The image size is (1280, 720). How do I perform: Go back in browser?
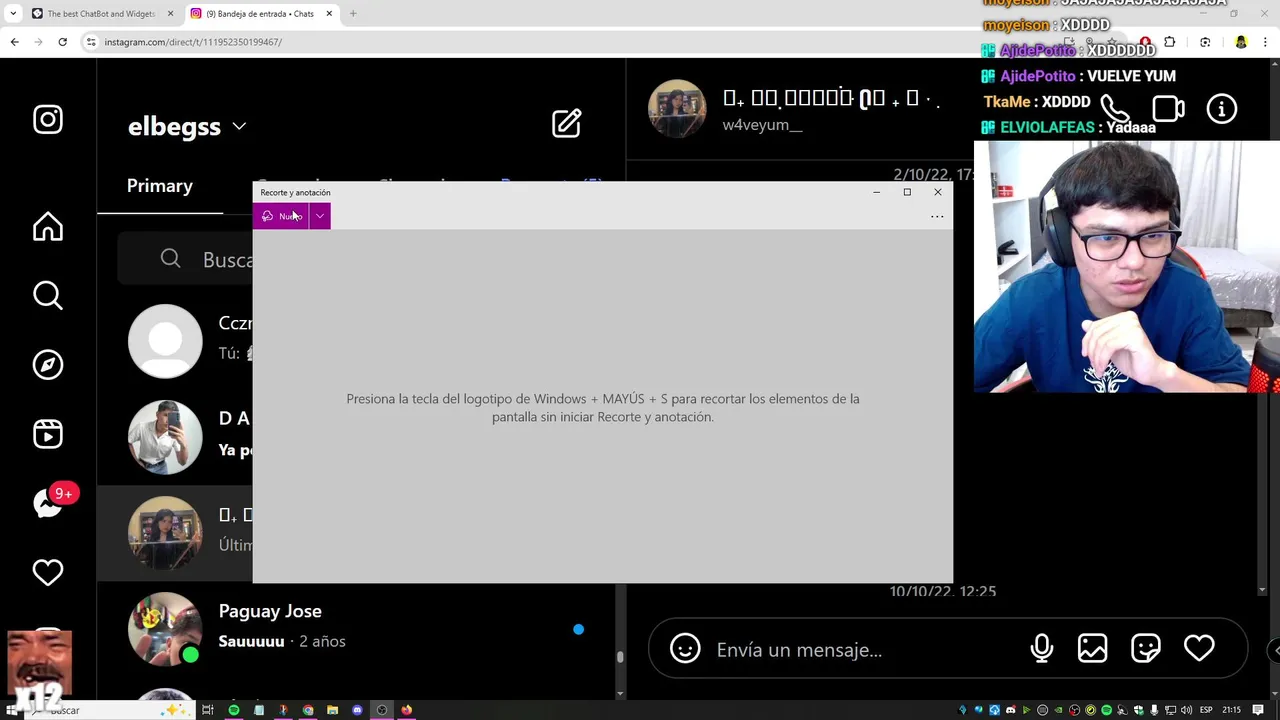(x=14, y=42)
